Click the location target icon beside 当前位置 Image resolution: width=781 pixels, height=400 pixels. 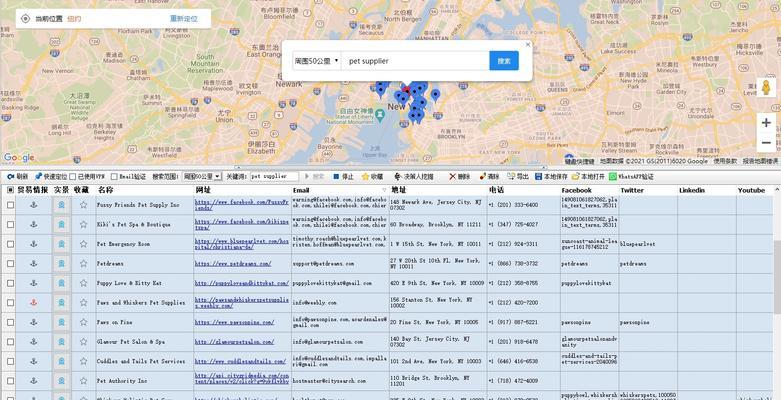(25, 19)
